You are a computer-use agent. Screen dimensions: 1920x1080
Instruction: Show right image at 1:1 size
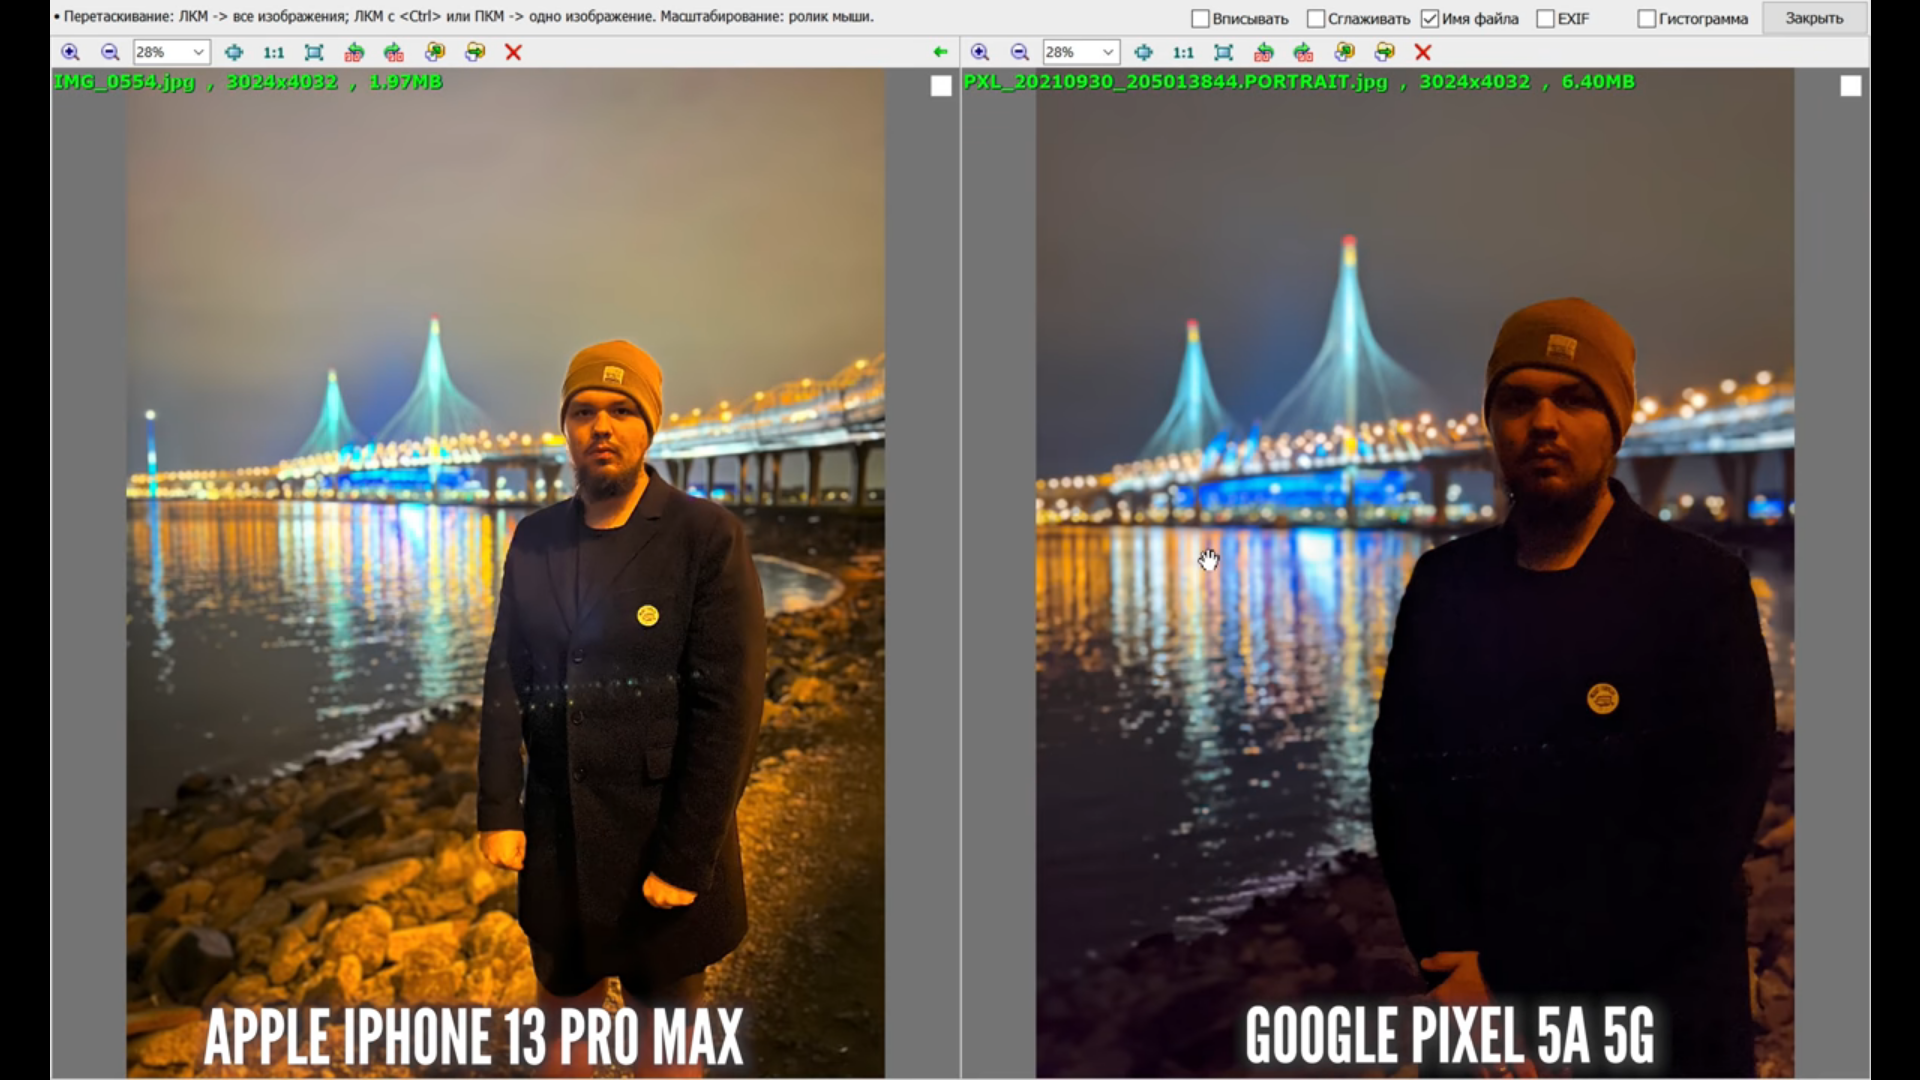1183,52
